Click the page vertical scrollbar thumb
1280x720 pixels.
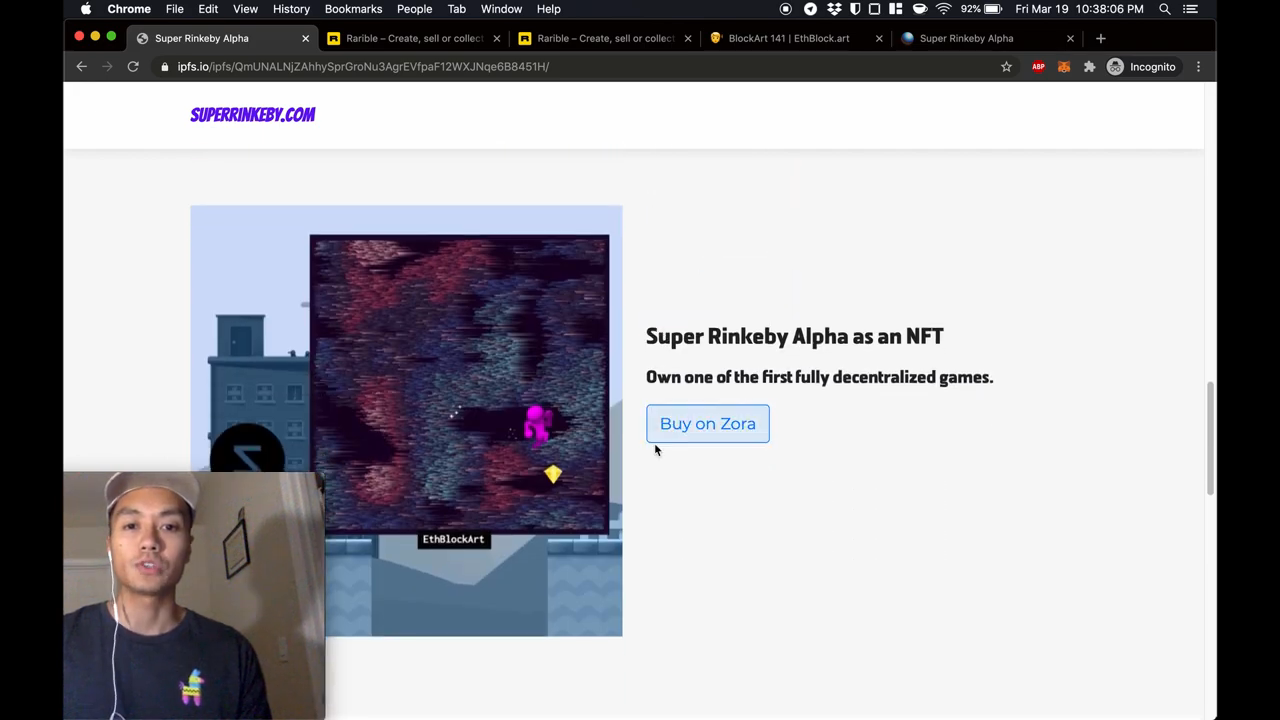point(1210,437)
